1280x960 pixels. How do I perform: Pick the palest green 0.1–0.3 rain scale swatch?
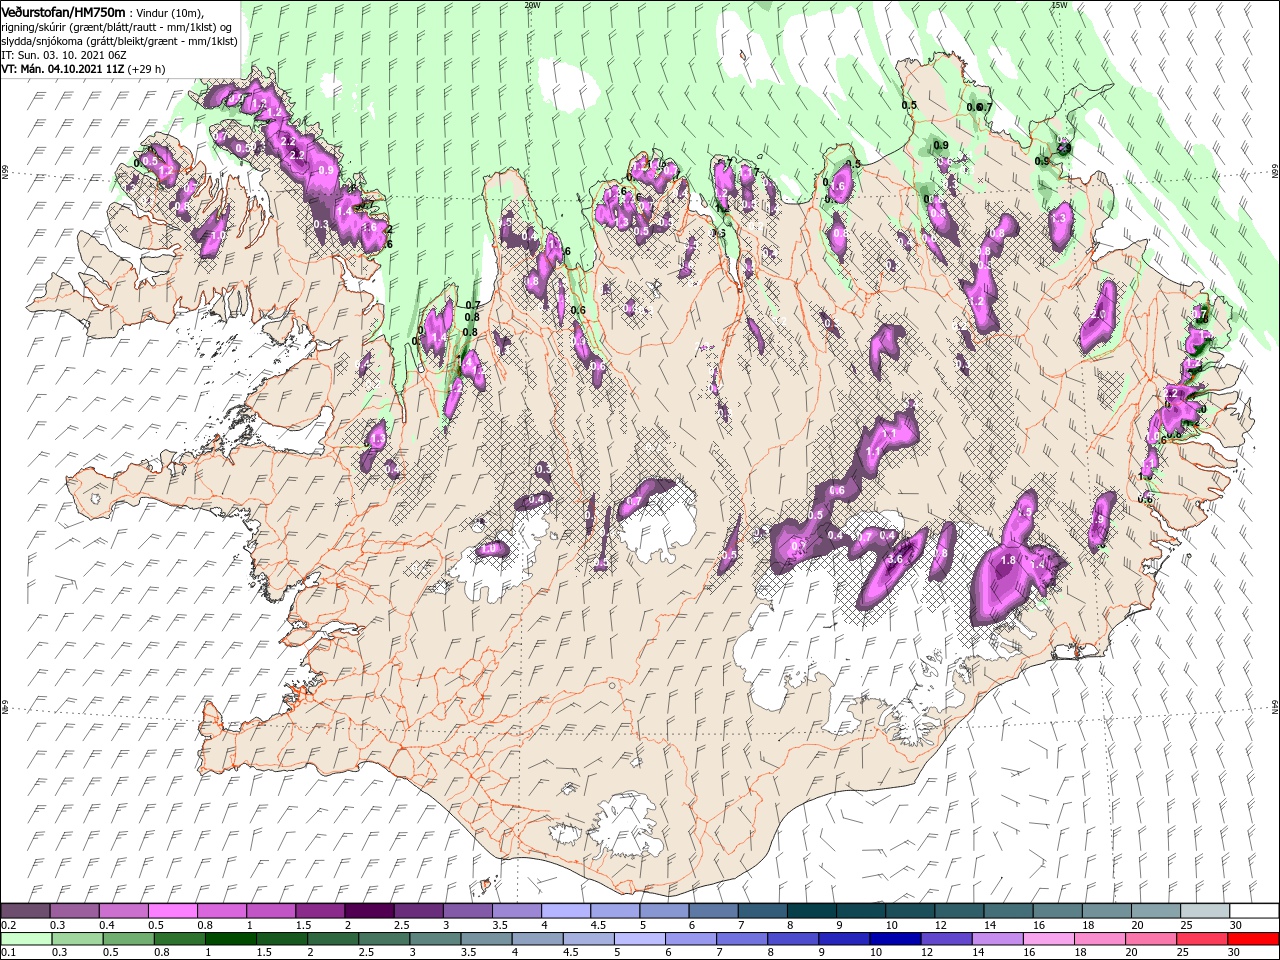pyautogui.click(x=26, y=938)
